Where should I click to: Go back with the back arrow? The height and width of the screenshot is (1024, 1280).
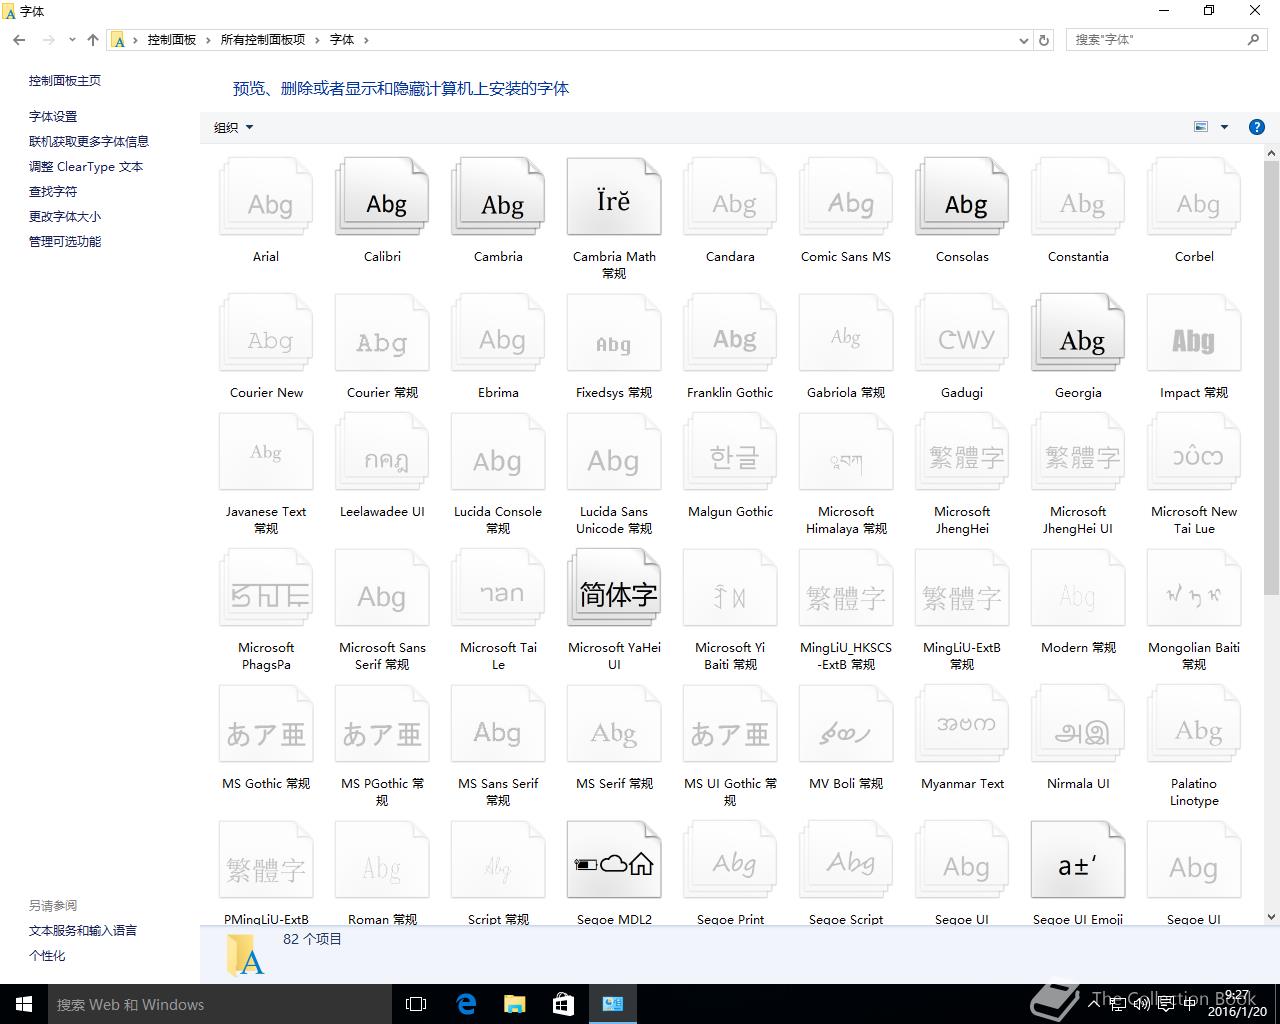[x=19, y=40]
